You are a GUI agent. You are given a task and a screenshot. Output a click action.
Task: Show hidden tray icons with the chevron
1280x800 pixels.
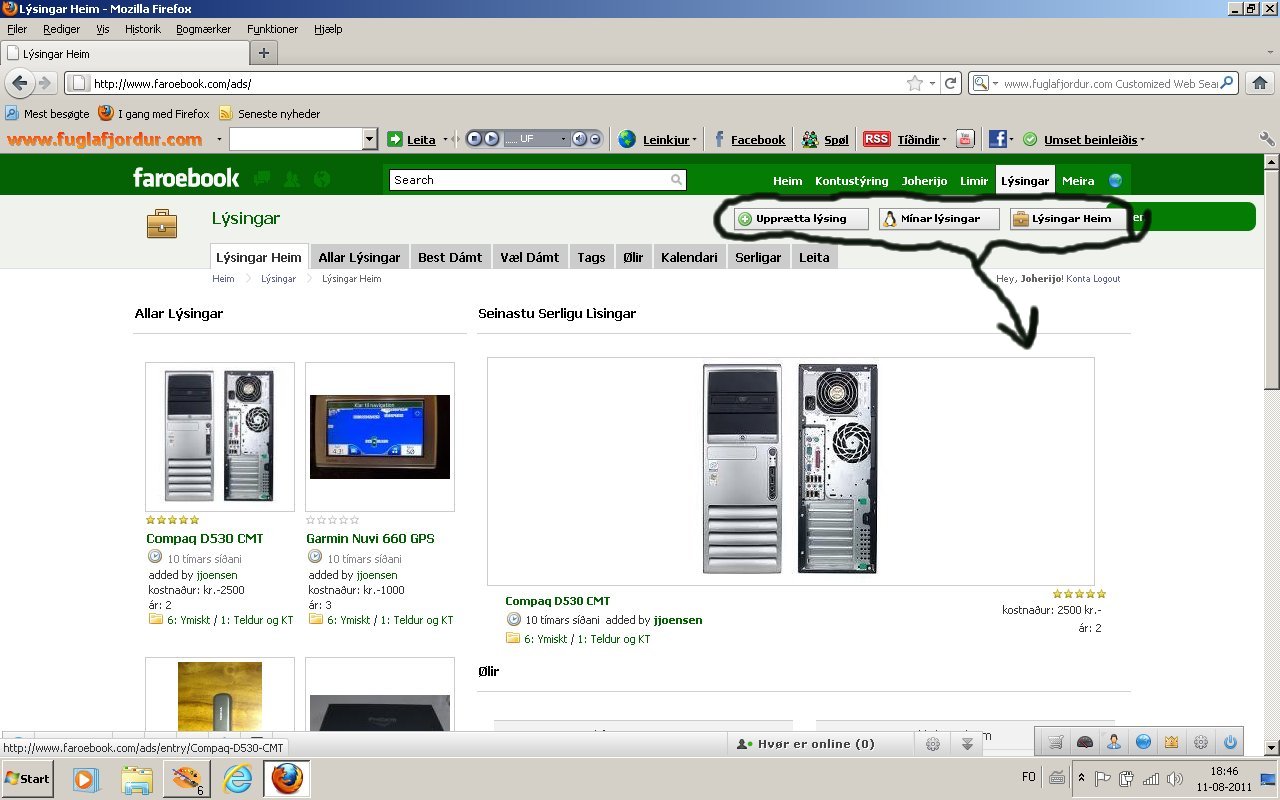click(x=1081, y=778)
